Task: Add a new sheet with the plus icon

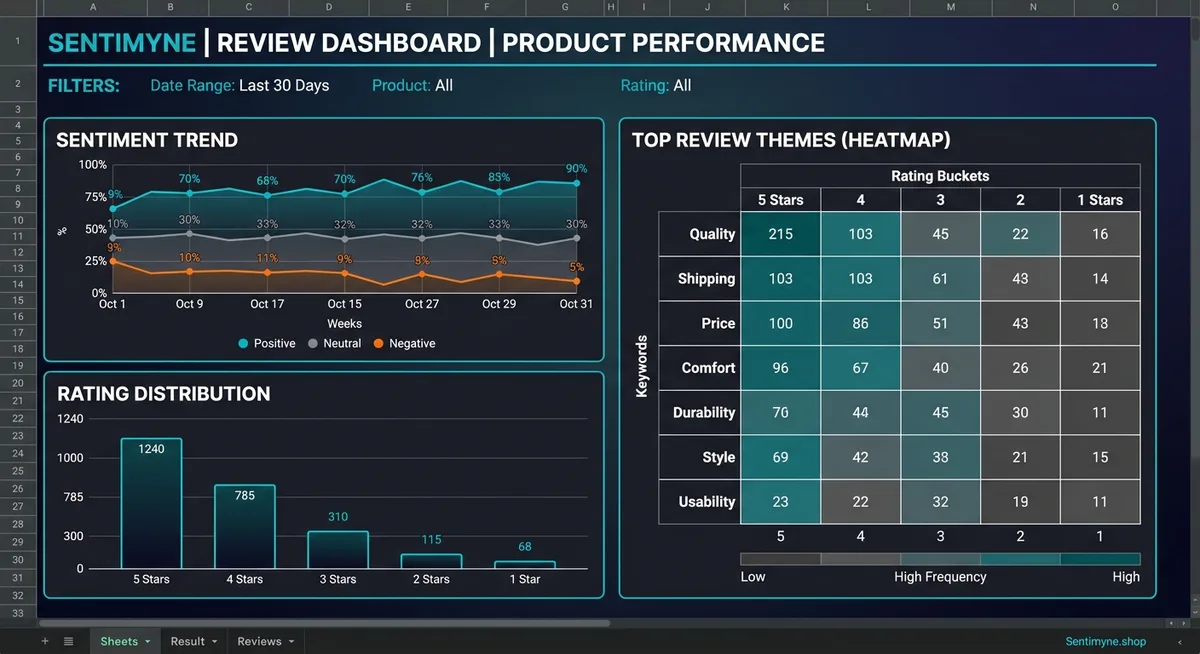Action: (x=44, y=640)
